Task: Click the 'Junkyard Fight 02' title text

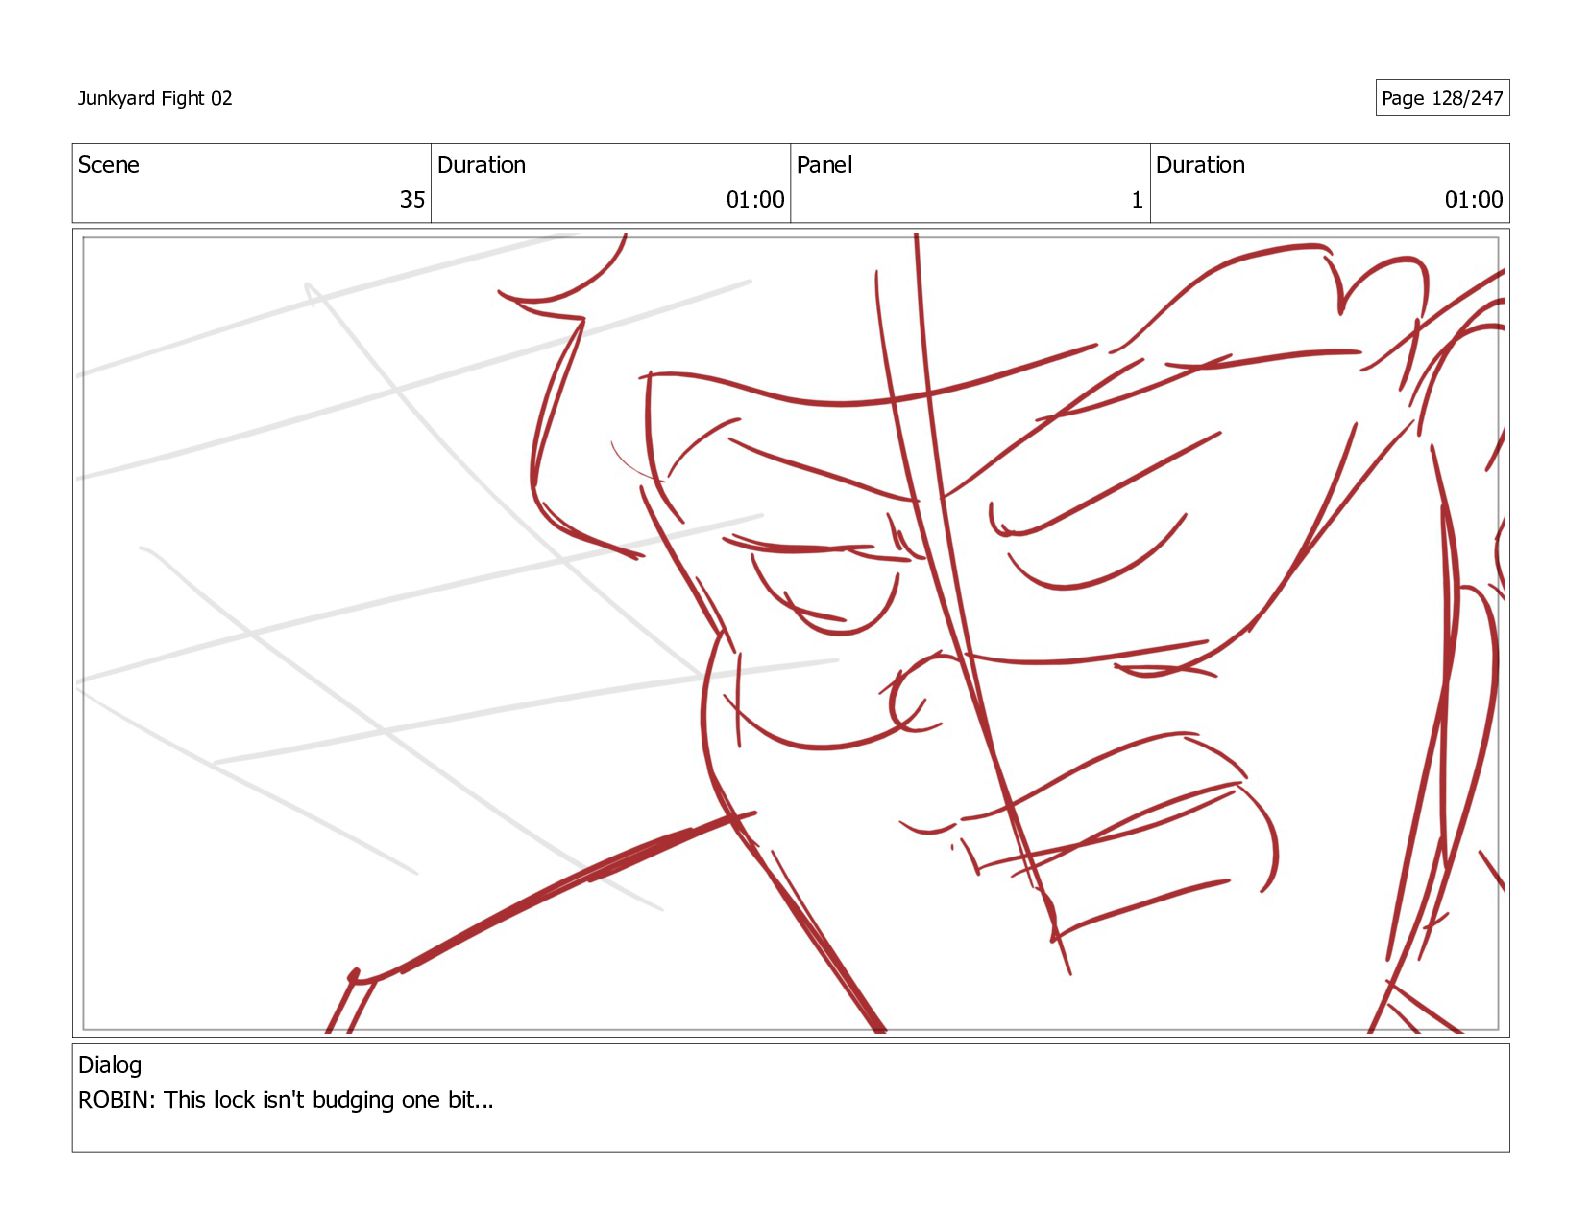Action: tap(155, 98)
